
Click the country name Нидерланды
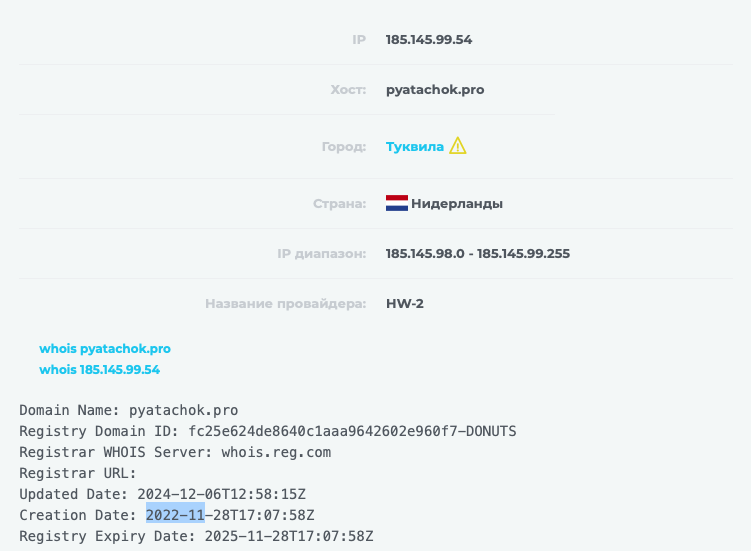tap(457, 204)
